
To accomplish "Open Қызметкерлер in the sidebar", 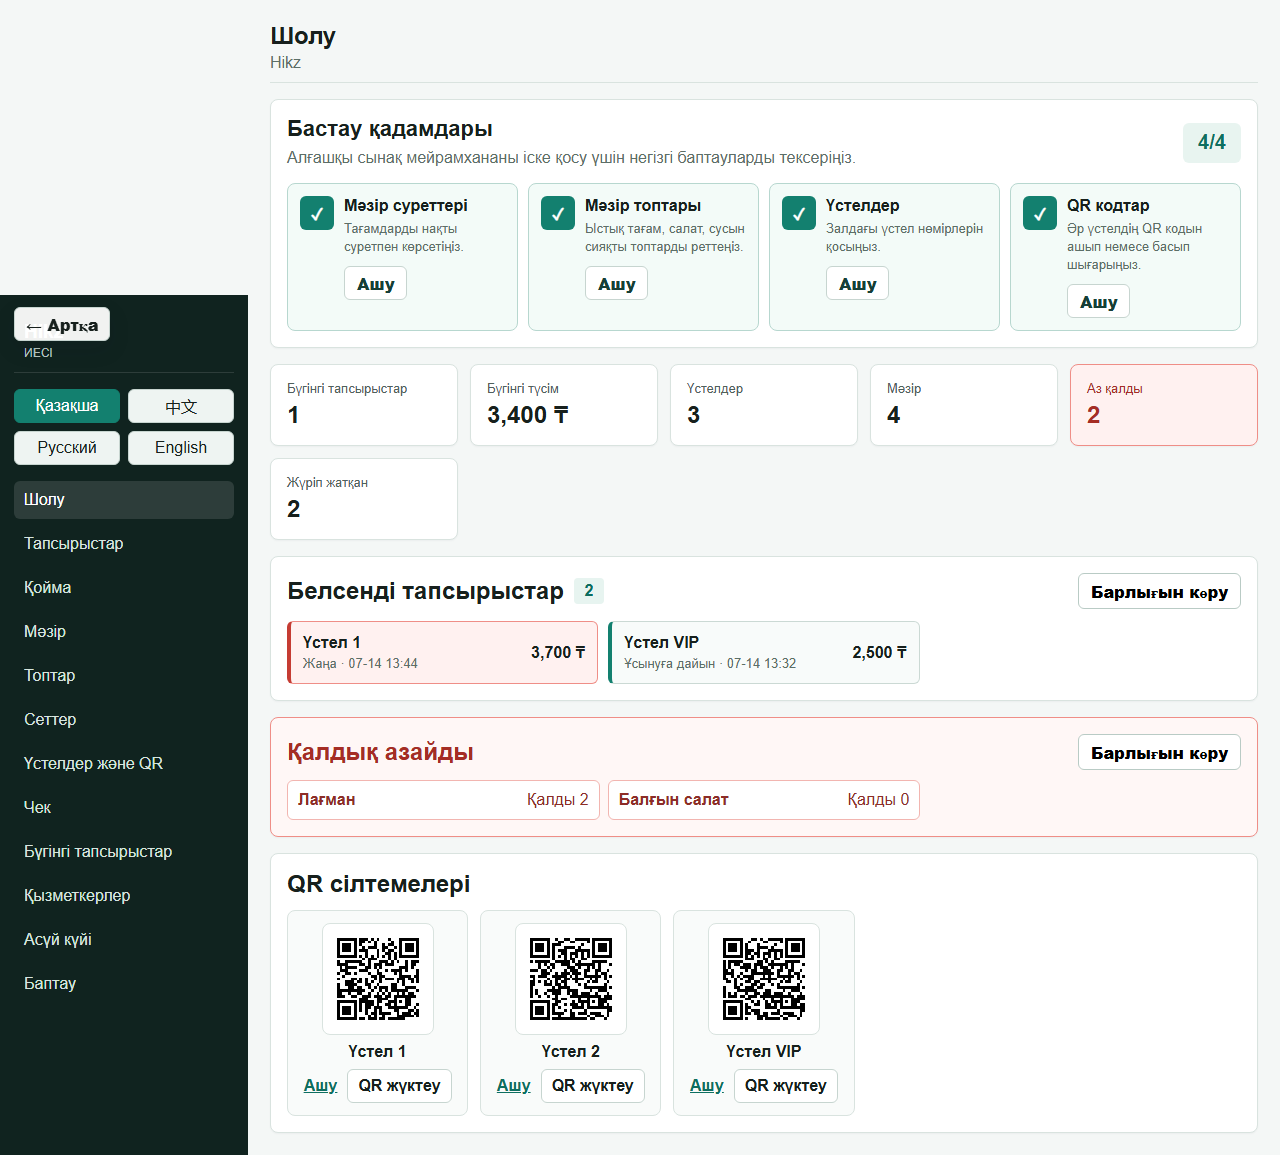I will (x=124, y=896).
